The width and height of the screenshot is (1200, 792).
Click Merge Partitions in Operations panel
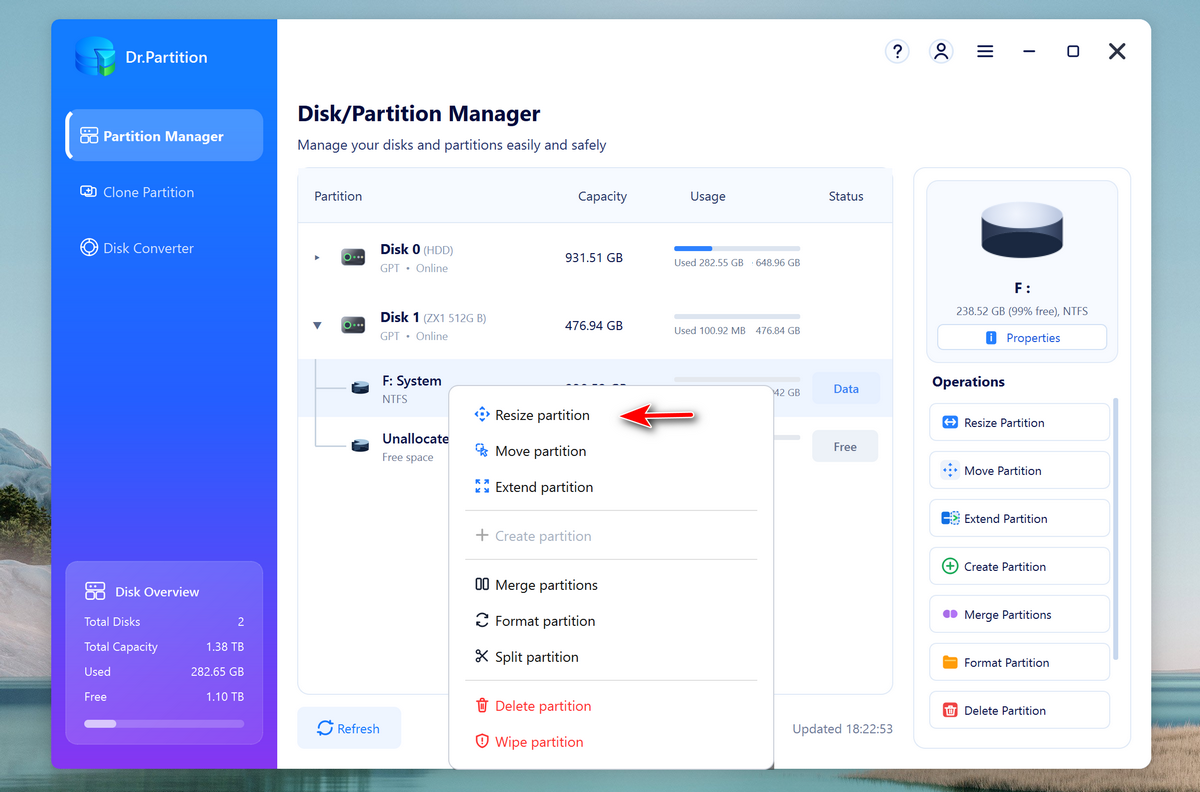click(x=1019, y=614)
